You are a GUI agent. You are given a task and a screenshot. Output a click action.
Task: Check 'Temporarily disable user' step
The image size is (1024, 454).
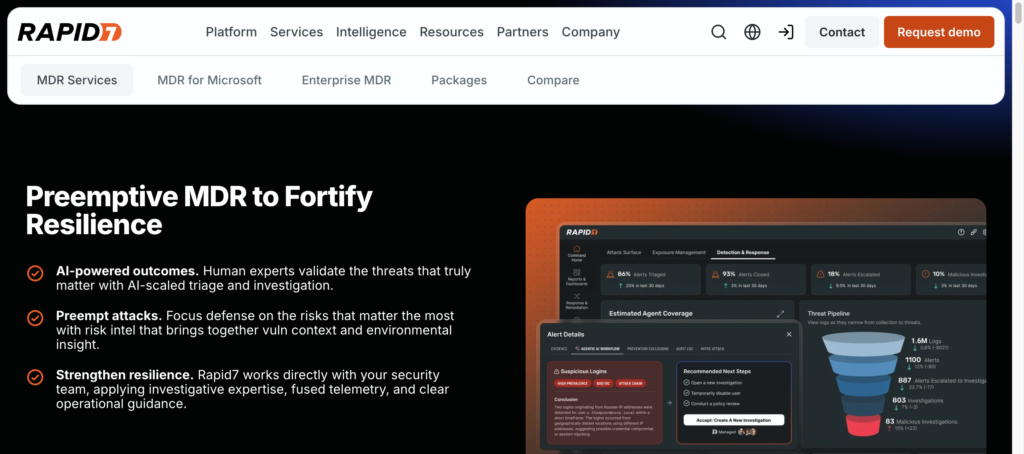coord(686,393)
